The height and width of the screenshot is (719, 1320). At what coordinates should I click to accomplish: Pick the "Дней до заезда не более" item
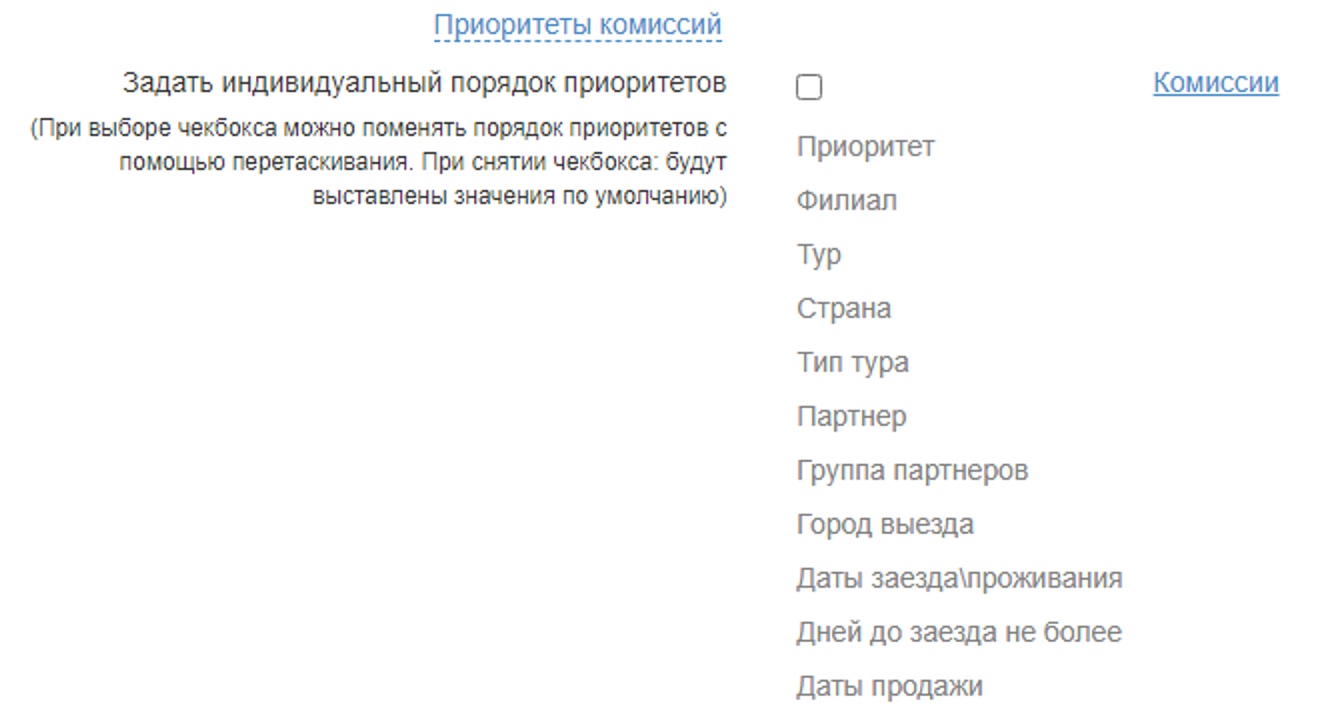point(959,633)
